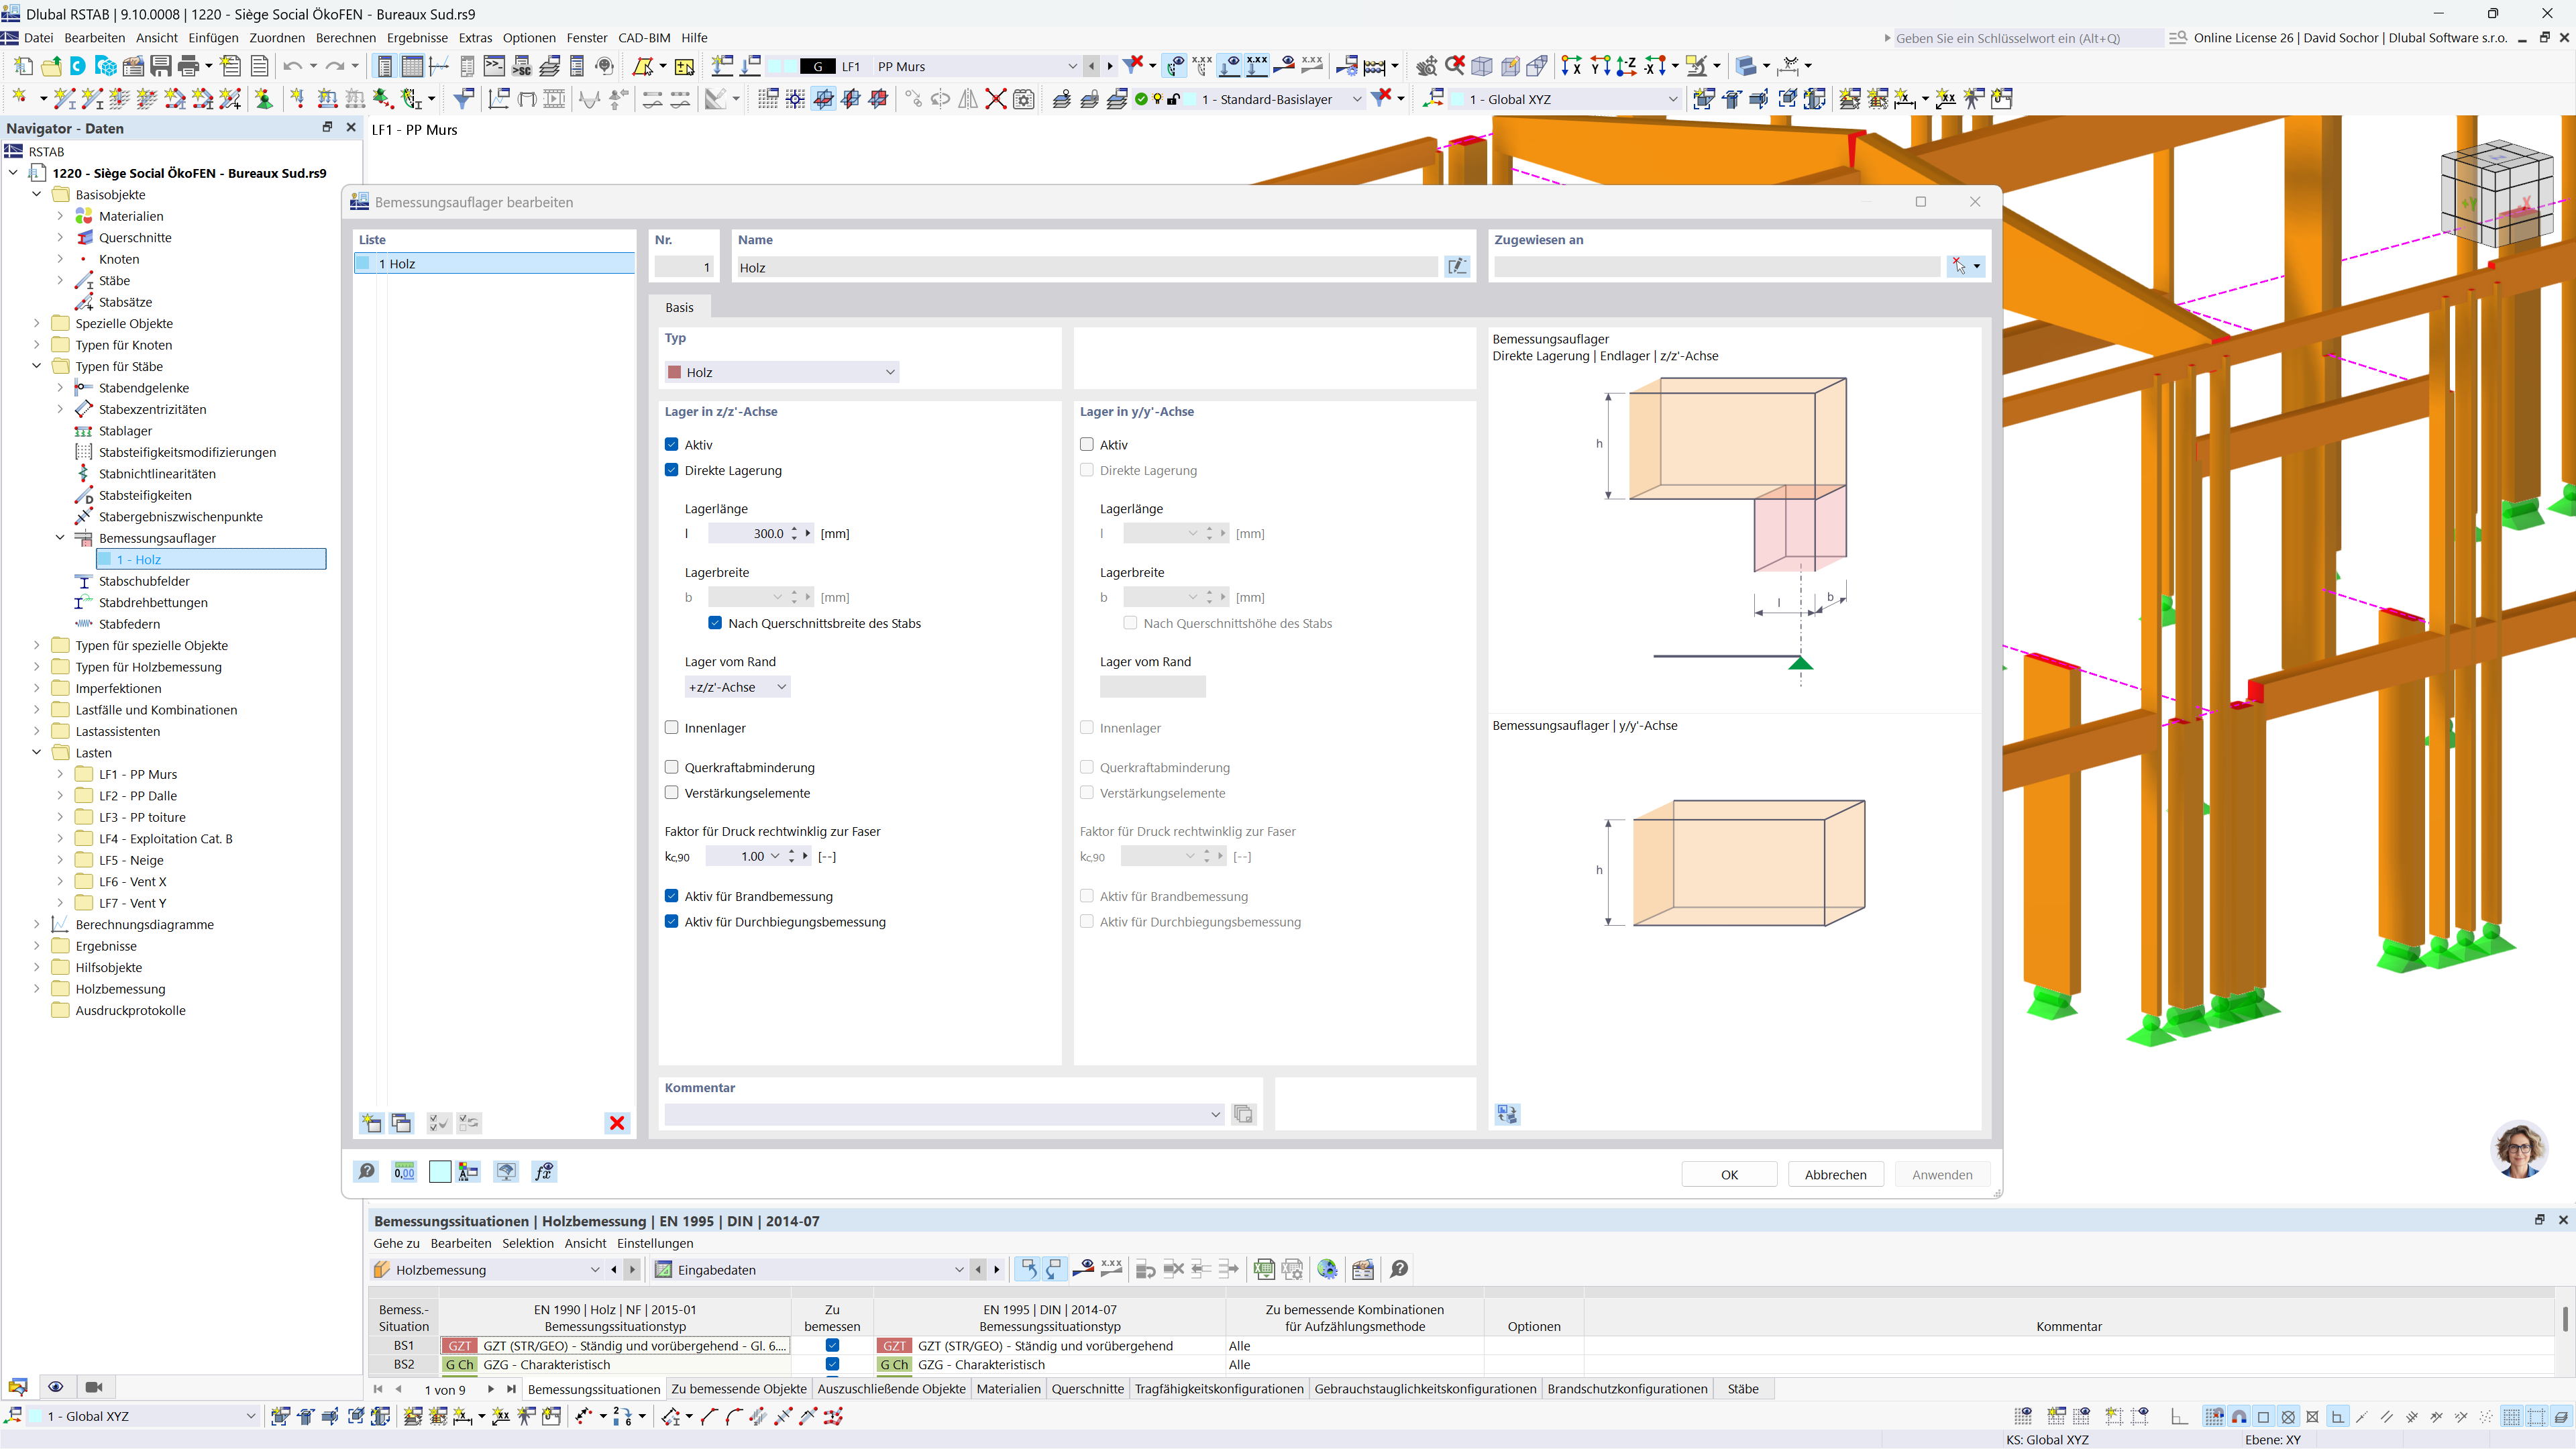
Task: Expand the LF1 - PP Murs tree node
Action: click(60, 774)
